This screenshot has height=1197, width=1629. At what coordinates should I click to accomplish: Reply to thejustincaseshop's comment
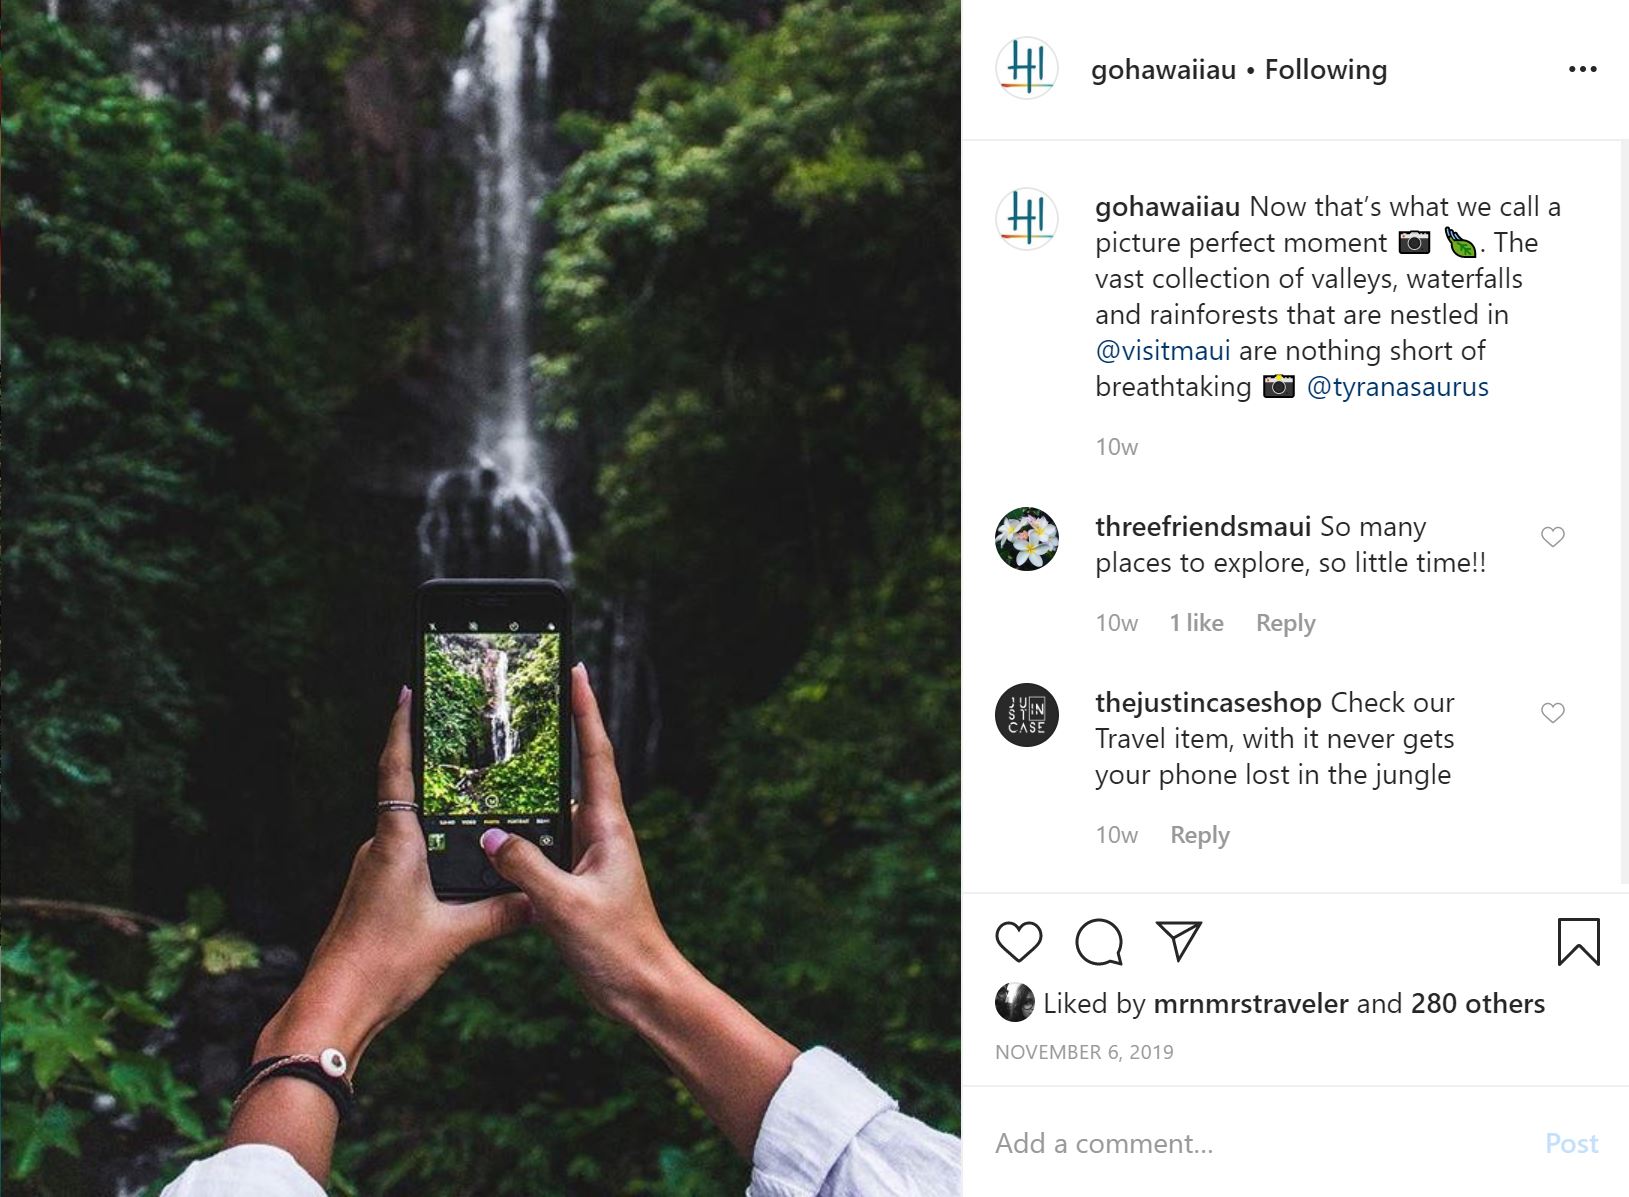1199,835
